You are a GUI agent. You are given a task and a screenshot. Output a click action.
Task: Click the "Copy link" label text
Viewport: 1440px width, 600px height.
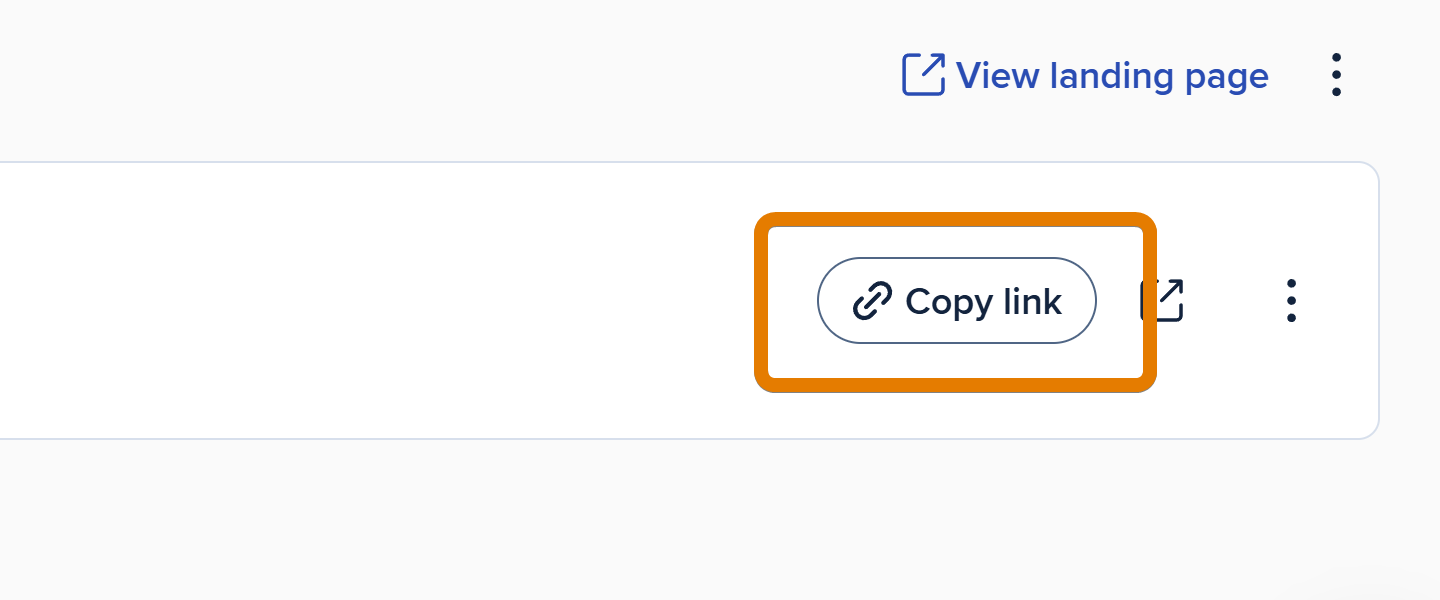click(x=983, y=301)
